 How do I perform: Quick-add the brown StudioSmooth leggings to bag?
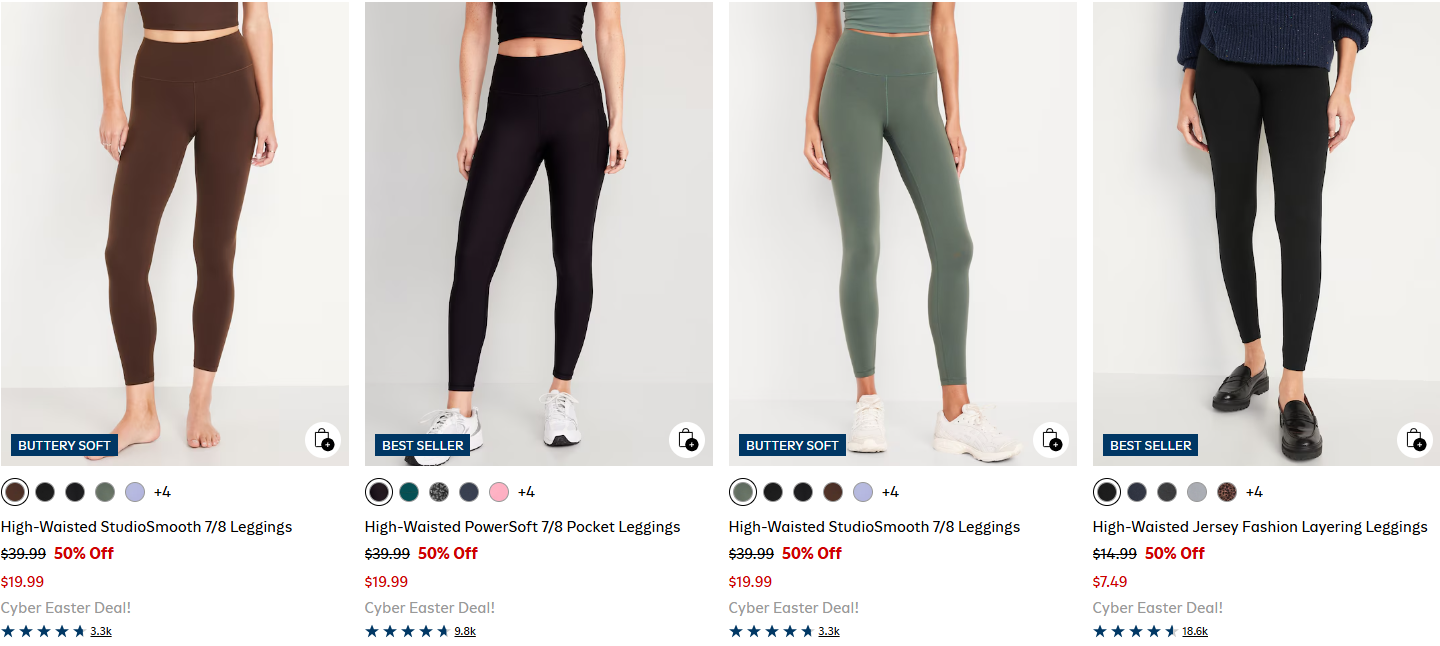[x=323, y=440]
